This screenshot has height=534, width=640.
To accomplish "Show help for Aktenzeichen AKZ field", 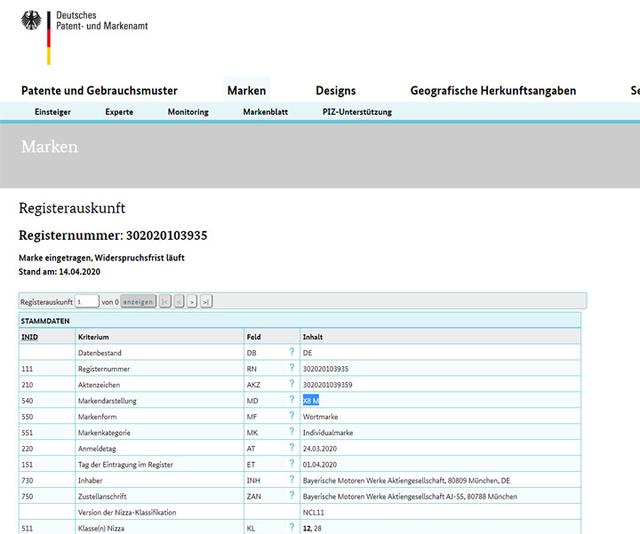I will coord(292,385).
